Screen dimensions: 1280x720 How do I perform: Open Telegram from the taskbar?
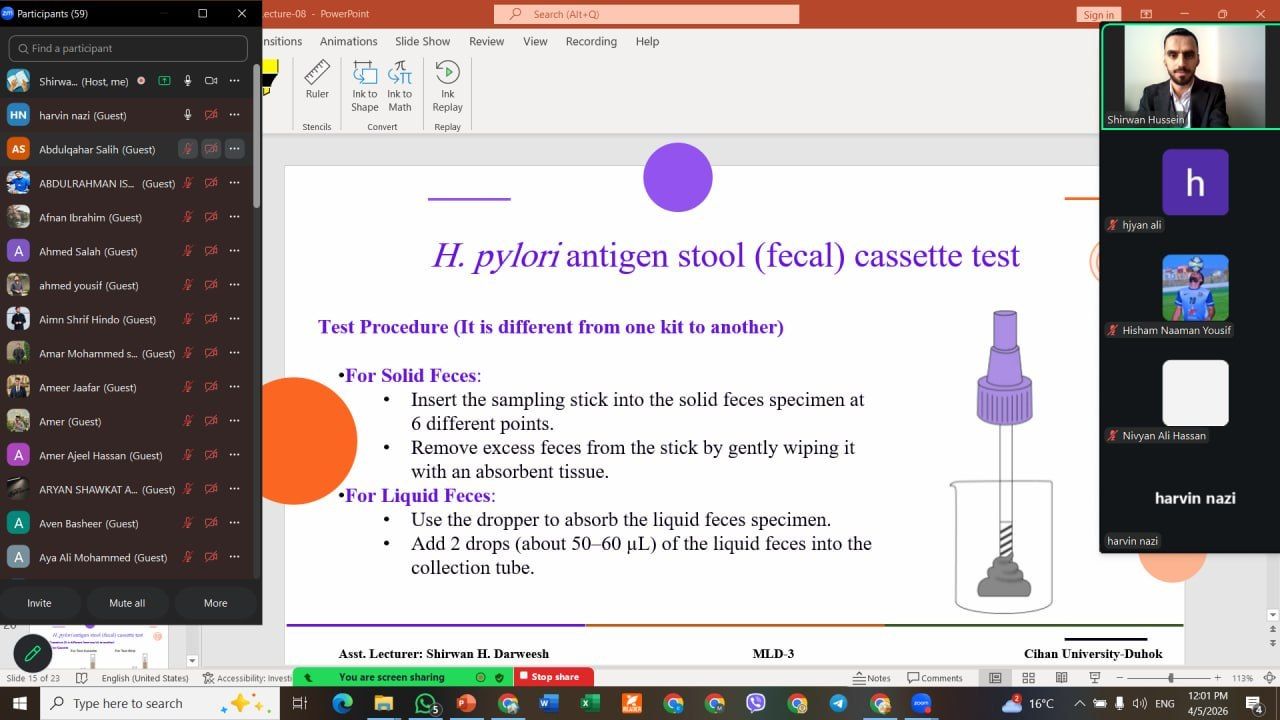click(x=838, y=703)
